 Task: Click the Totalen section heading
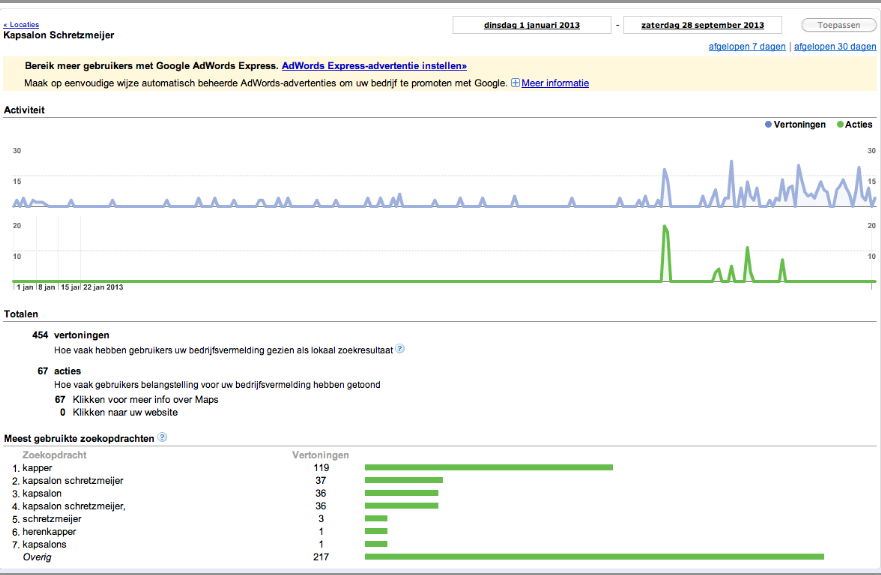click(21, 314)
